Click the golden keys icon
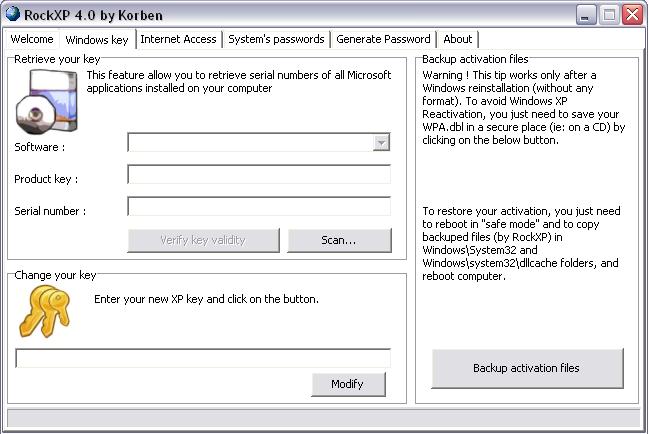Screen dimensions: 649x434 pos(45,311)
